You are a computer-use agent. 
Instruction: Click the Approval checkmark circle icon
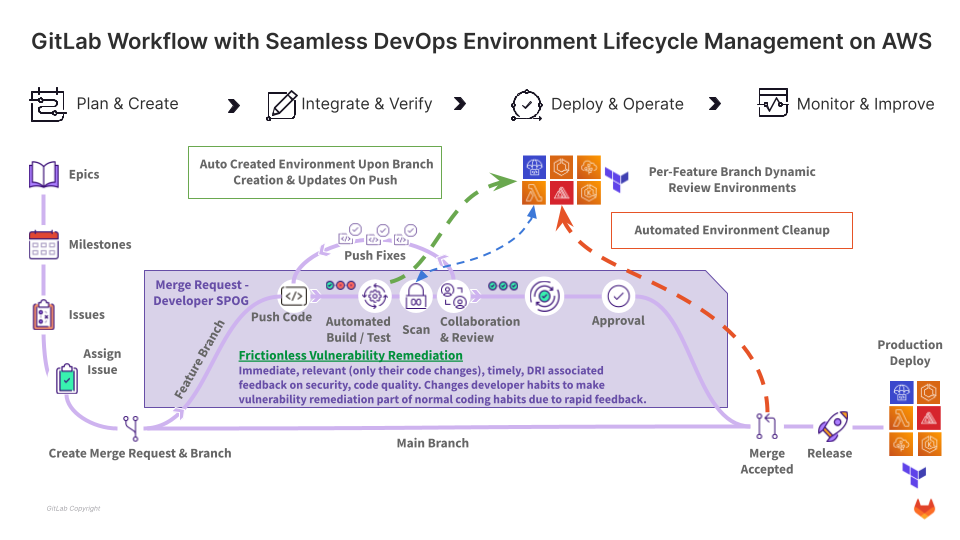(618, 296)
